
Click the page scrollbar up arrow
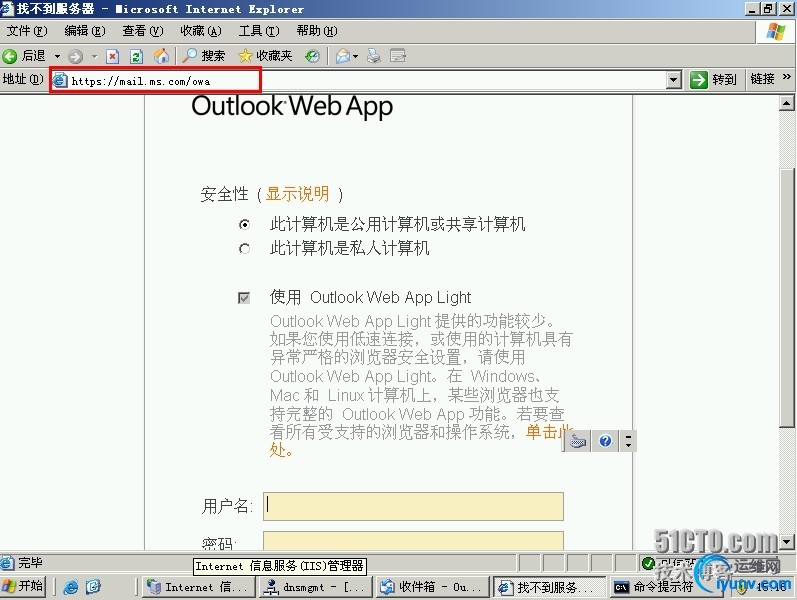pos(786,104)
